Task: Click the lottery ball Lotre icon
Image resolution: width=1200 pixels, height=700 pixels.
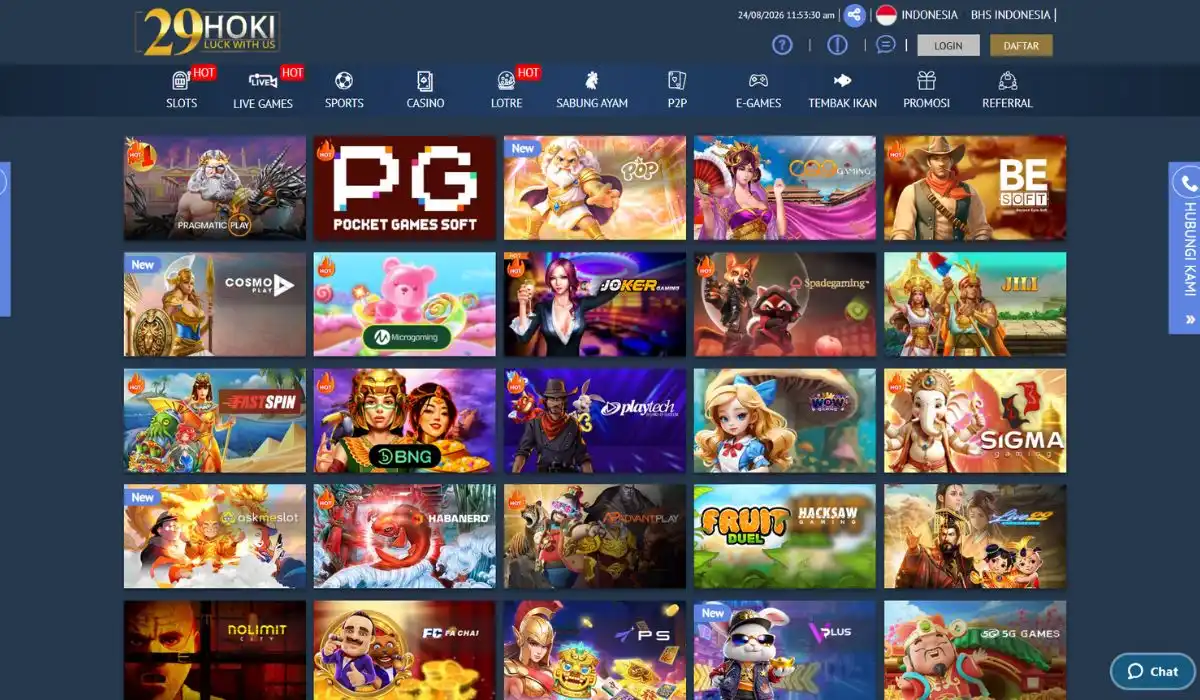Action: (x=506, y=81)
